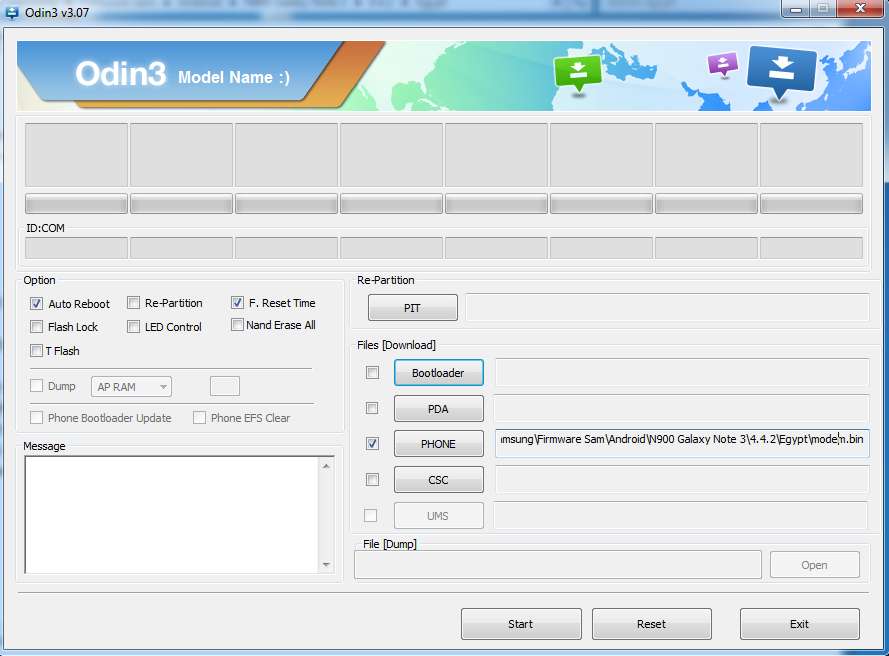Click the Start button

(x=521, y=624)
